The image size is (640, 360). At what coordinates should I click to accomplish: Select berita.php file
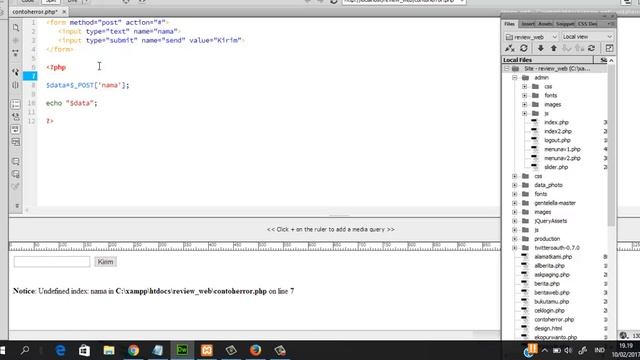pos(547,284)
